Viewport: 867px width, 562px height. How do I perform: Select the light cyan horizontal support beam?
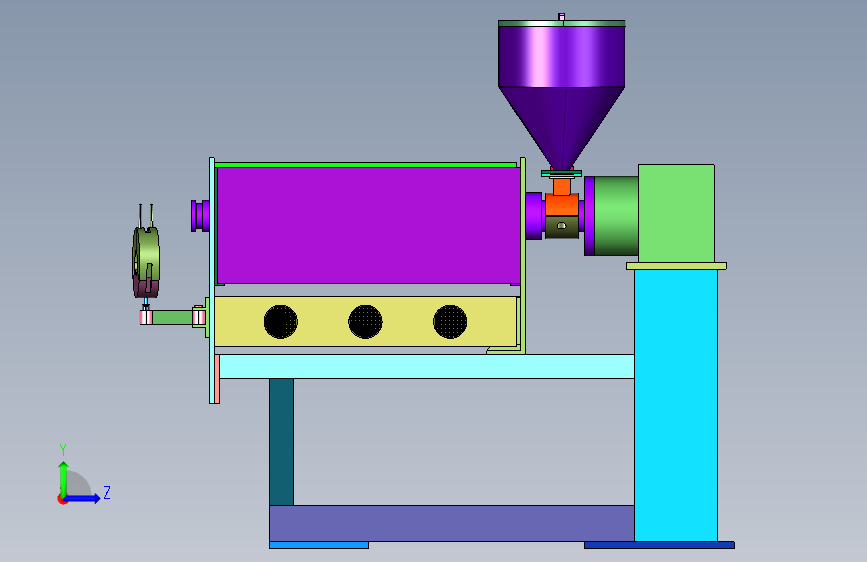point(426,367)
